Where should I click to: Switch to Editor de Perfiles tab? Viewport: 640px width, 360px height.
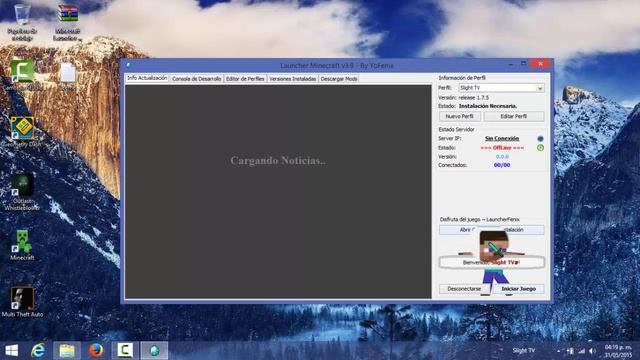point(245,79)
